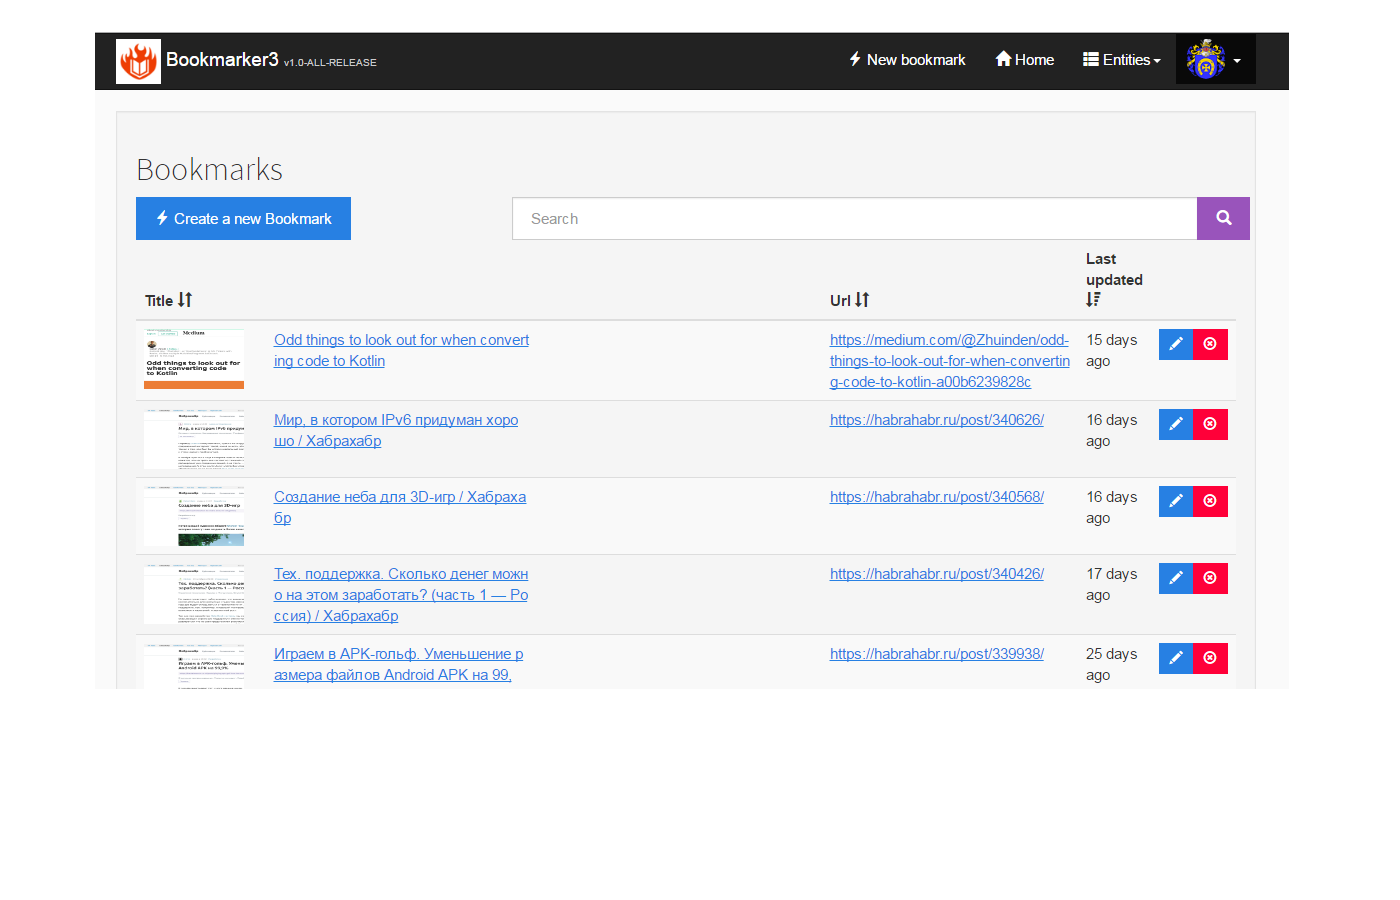Expand the Entities dropdown menu

(x=1121, y=60)
